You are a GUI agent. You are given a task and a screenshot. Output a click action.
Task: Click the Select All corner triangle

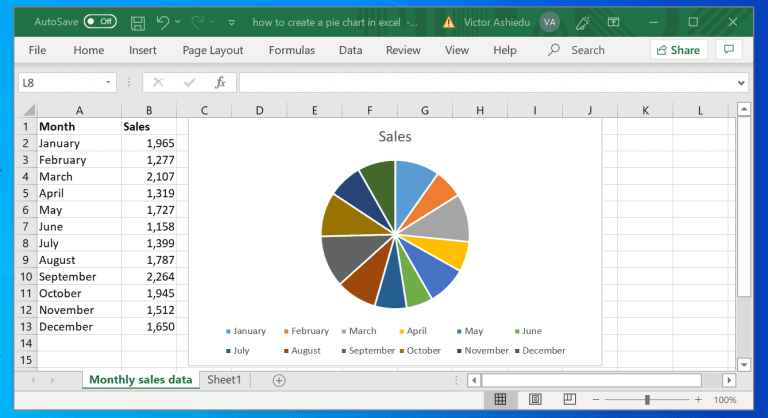29,110
